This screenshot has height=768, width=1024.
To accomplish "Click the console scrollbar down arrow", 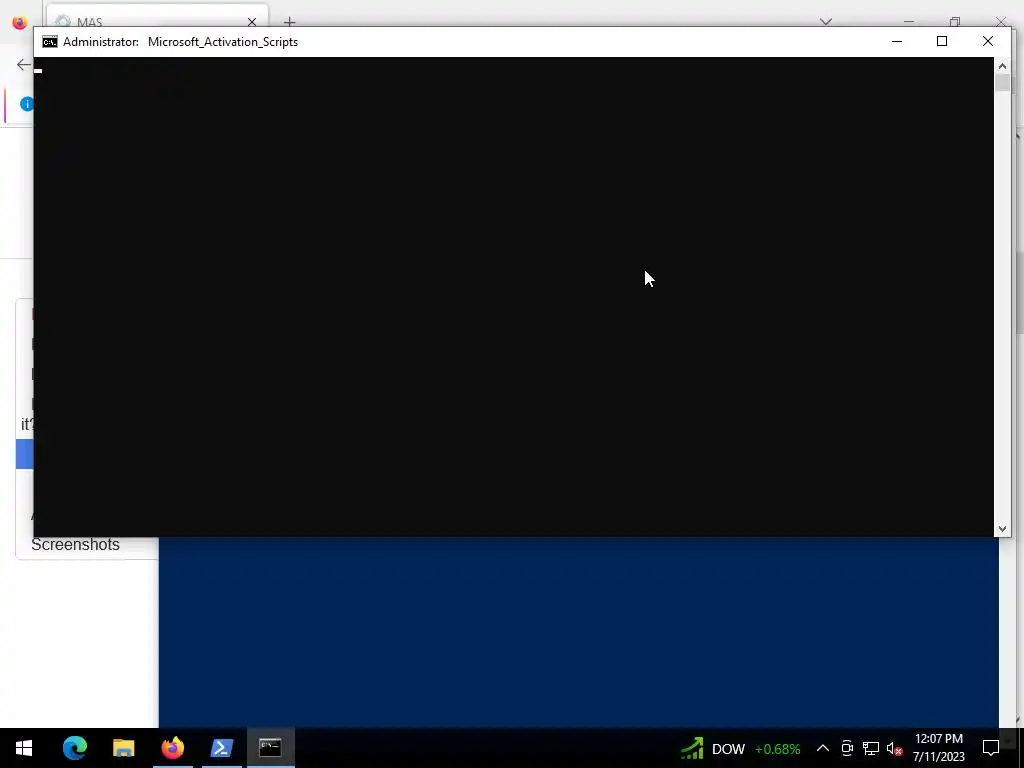I will click(1002, 529).
